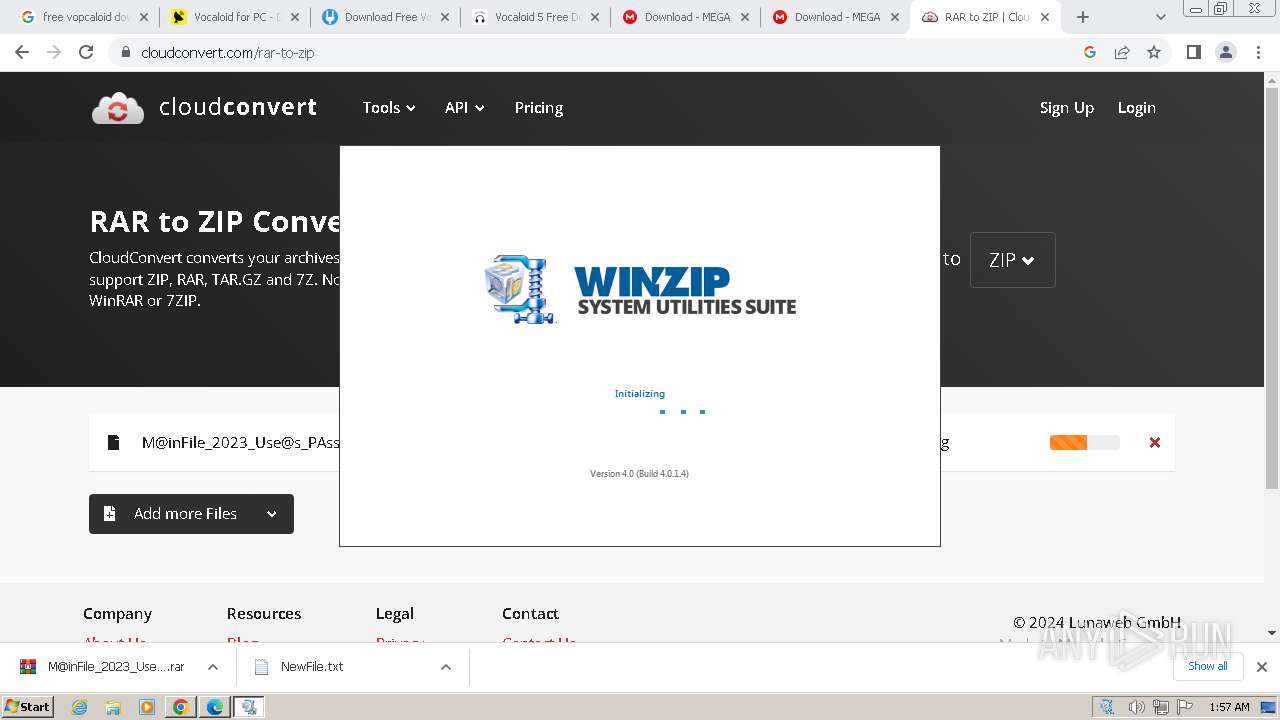Open the Windows Start button

[x=28, y=707]
